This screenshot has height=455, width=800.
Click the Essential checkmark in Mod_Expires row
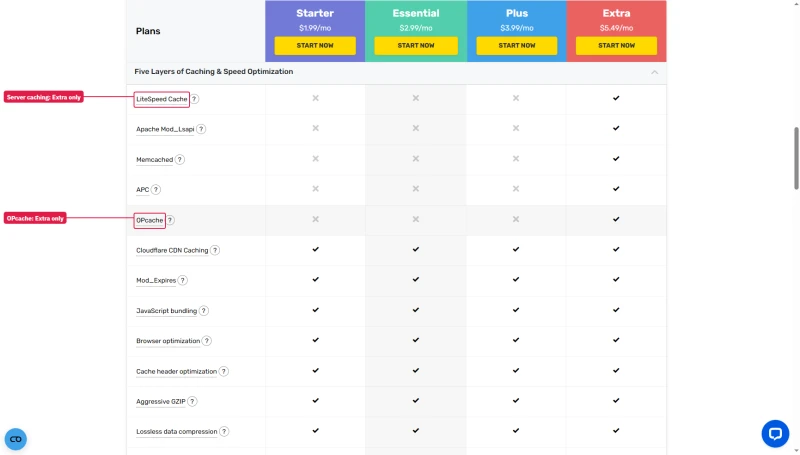click(416, 280)
